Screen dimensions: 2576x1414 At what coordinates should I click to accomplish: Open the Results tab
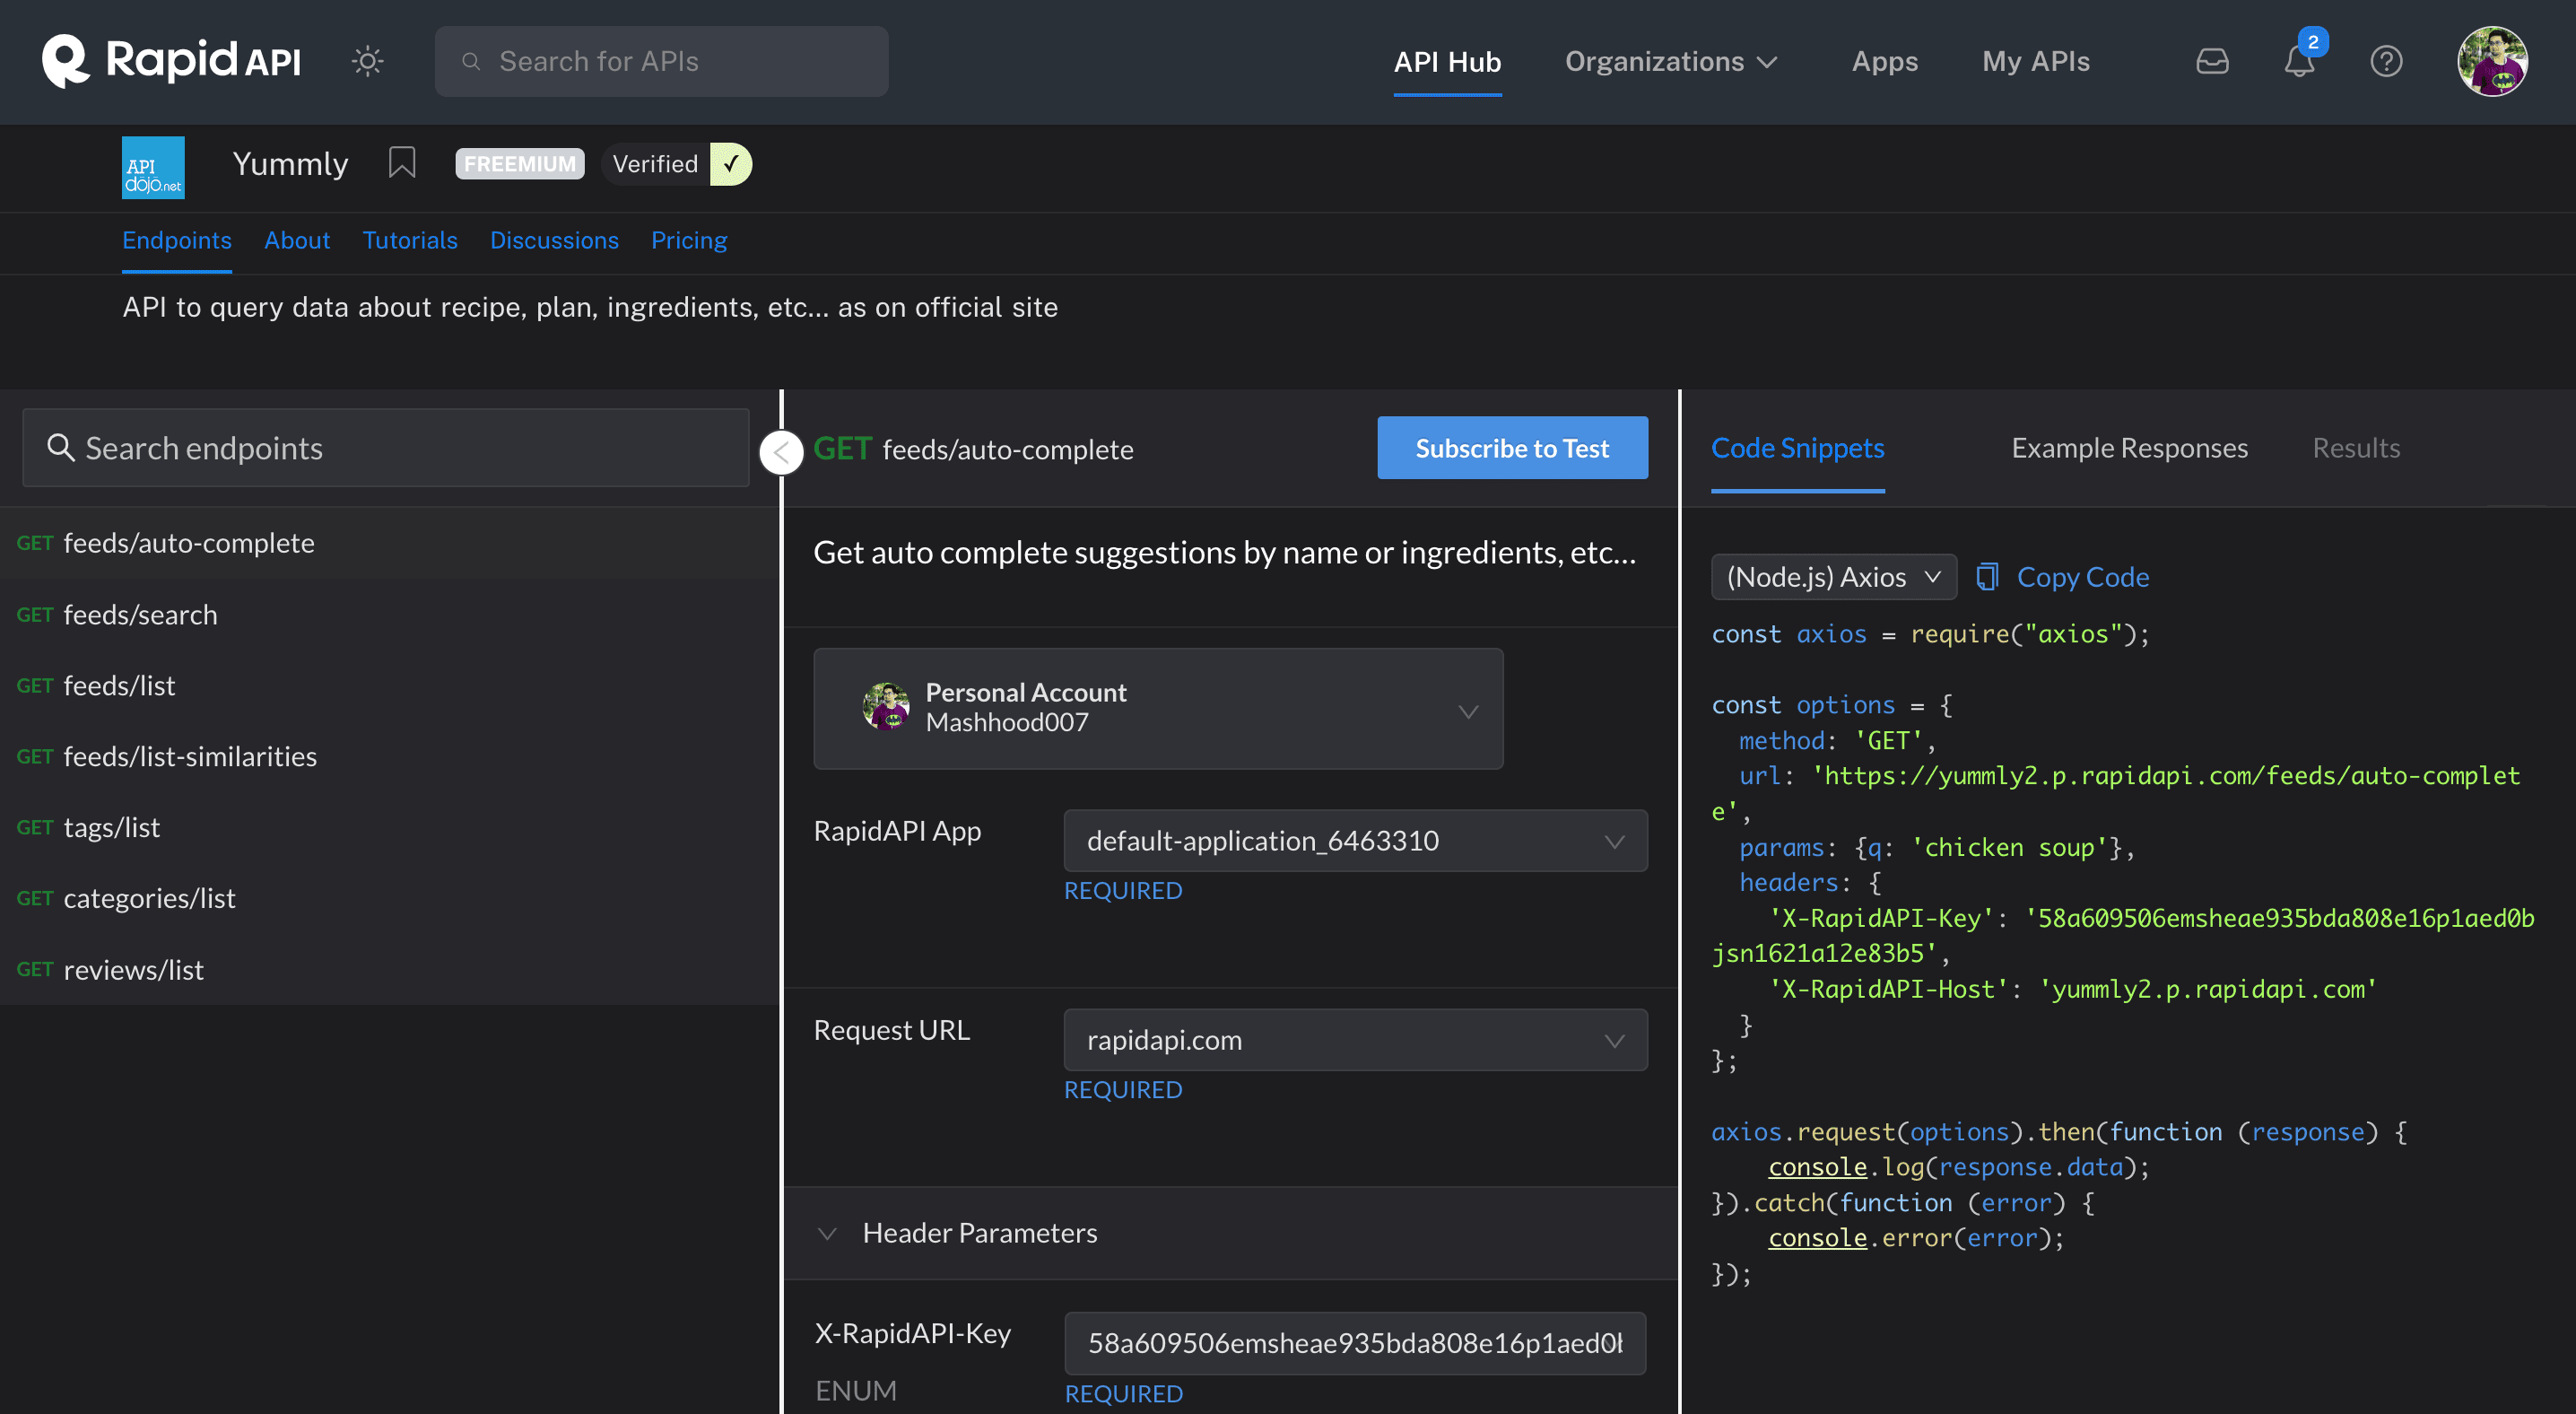pos(2356,448)
